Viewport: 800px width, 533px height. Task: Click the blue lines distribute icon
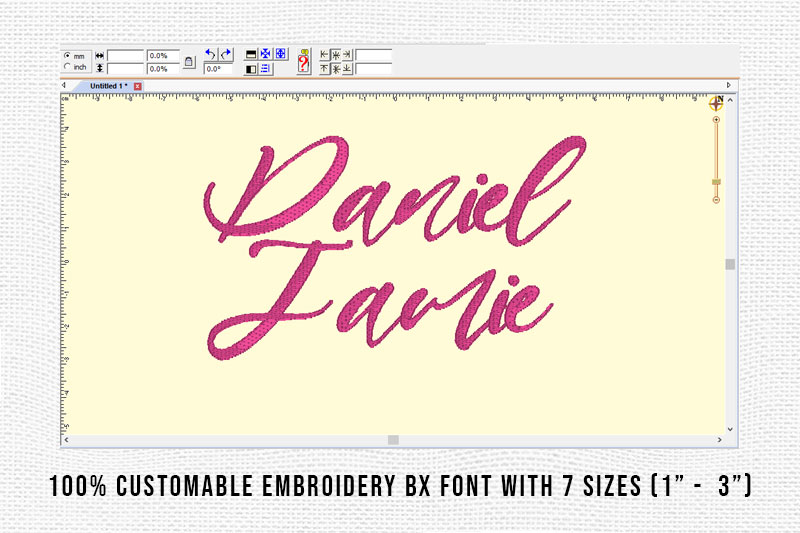click(266, 68)
